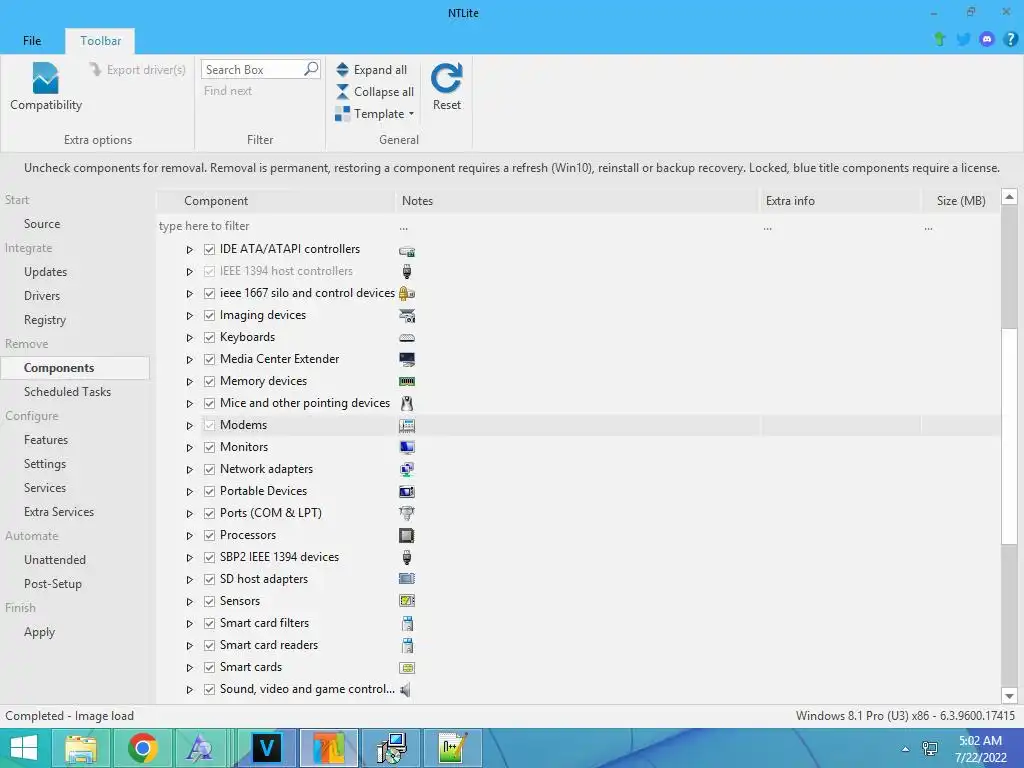
Task: Uncheck the Imaging devices checkbox
Action: [x=209, y=315]
